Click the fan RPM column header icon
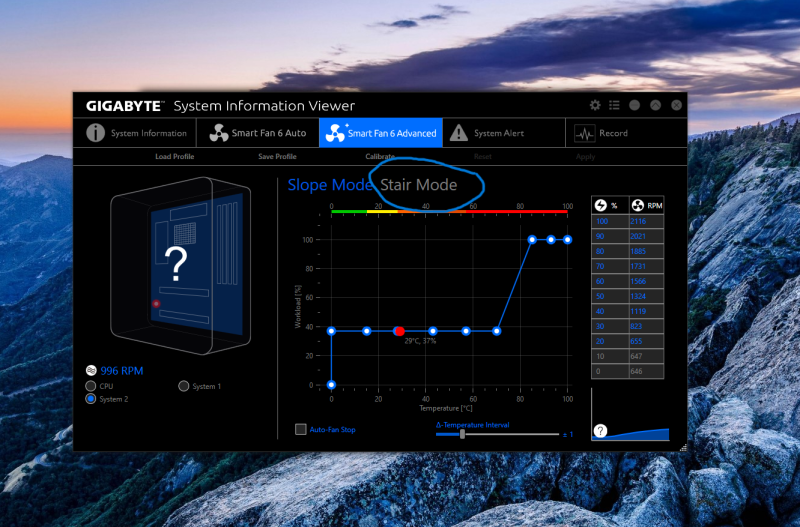 tap(637, 205)
